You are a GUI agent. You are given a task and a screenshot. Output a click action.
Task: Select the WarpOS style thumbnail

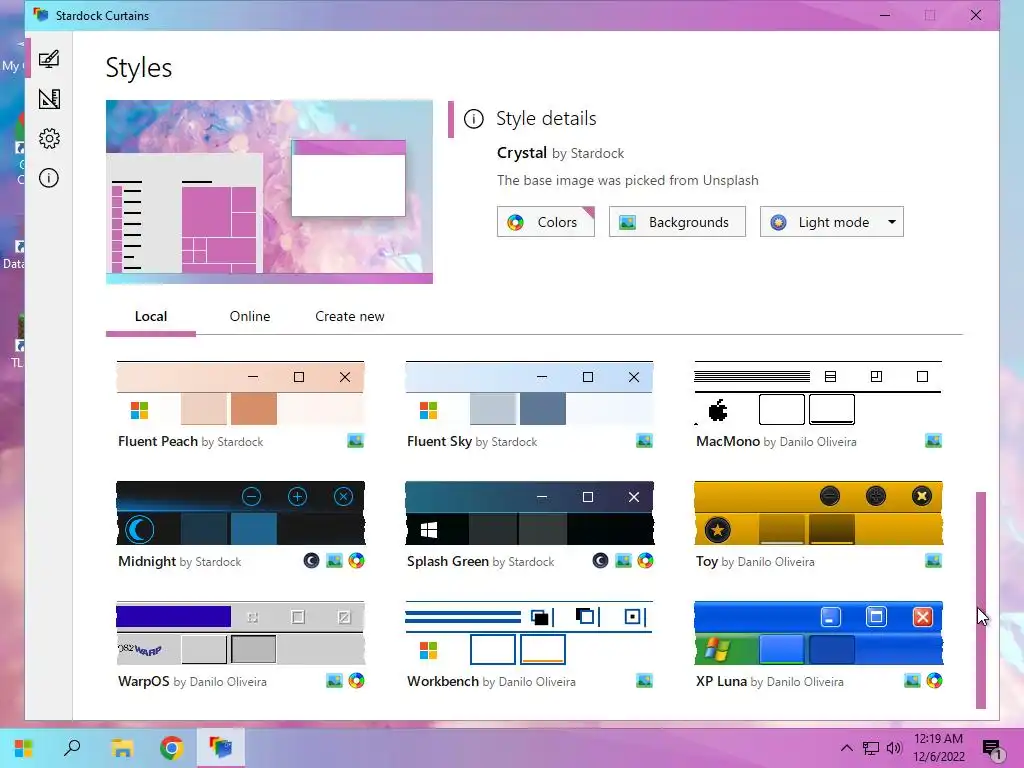point(240,633)
